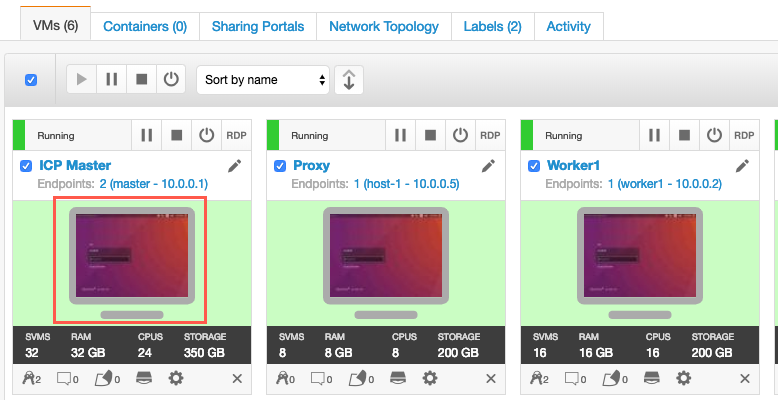The height and width of the screenshot is (400, 778).
Task: Expand Proxy endpoints host-1 entry
Action: (406, 184)
